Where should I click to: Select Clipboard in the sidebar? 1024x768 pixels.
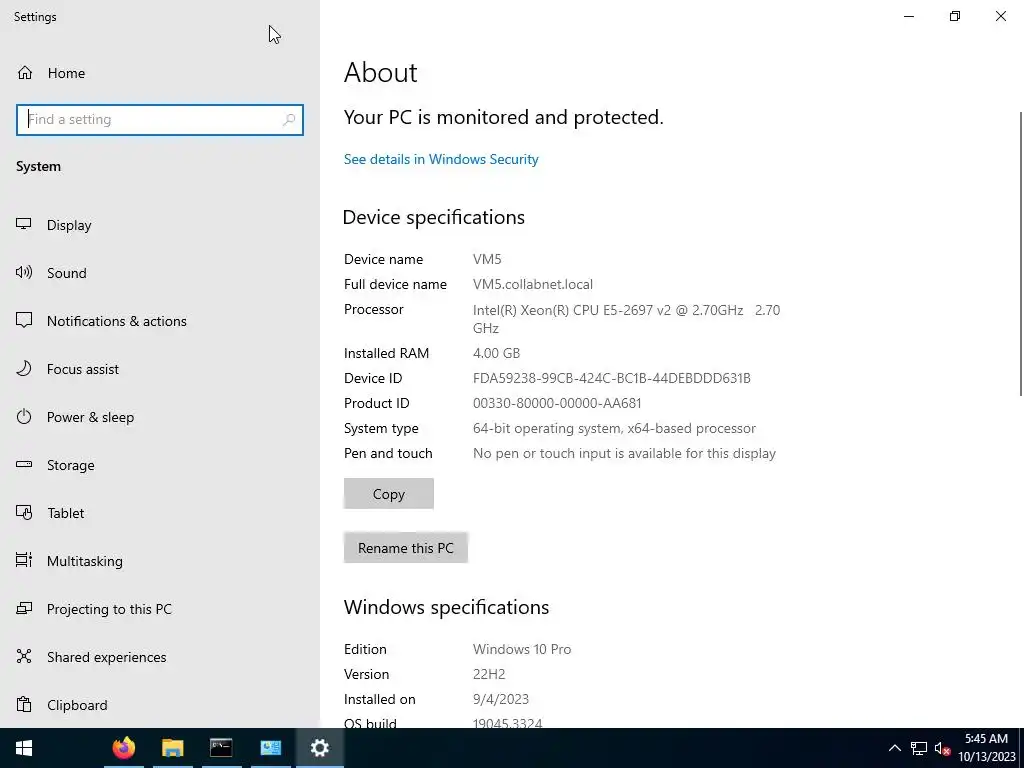click(160, 705)
